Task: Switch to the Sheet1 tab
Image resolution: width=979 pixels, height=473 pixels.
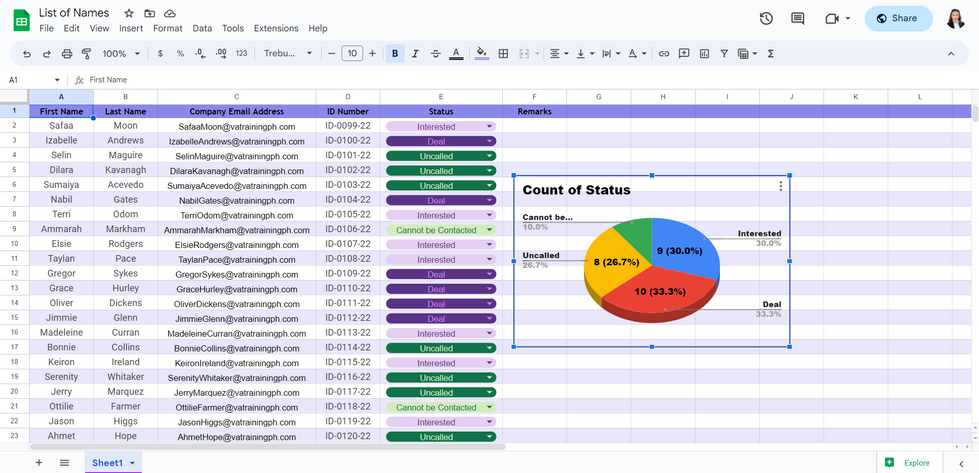Action: (107, 463)
